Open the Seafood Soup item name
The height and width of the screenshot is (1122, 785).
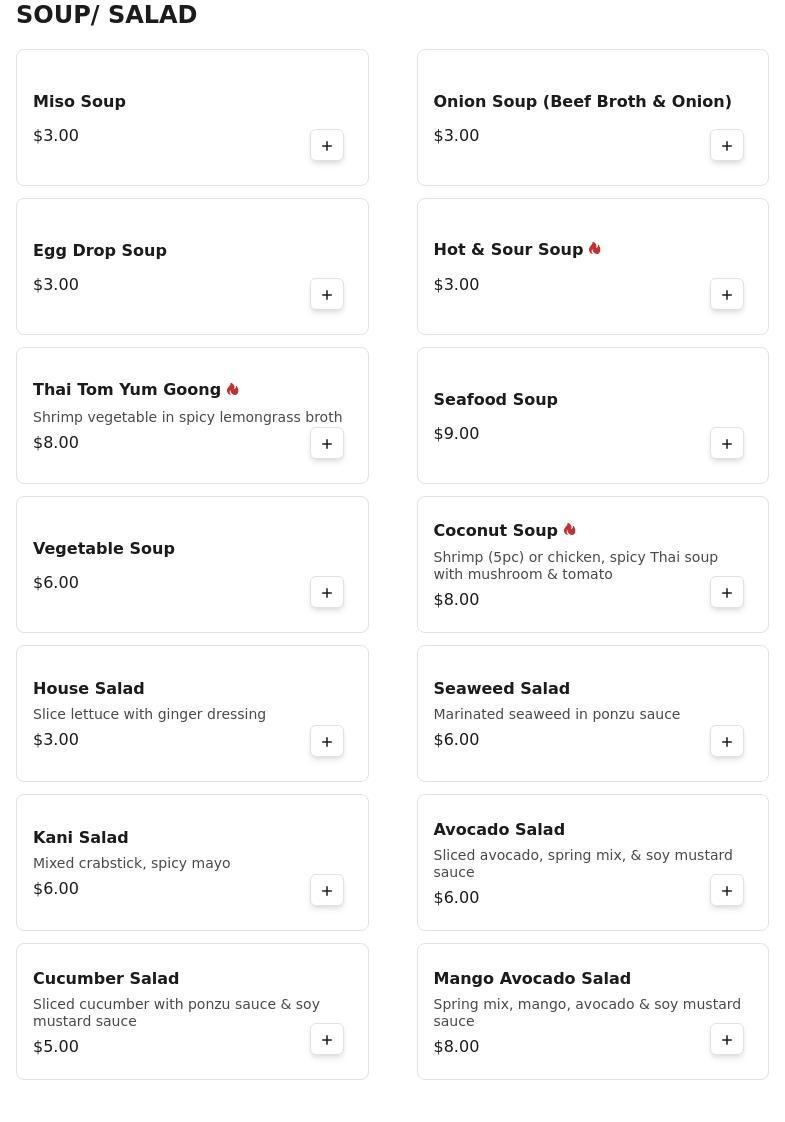point(495,399)
